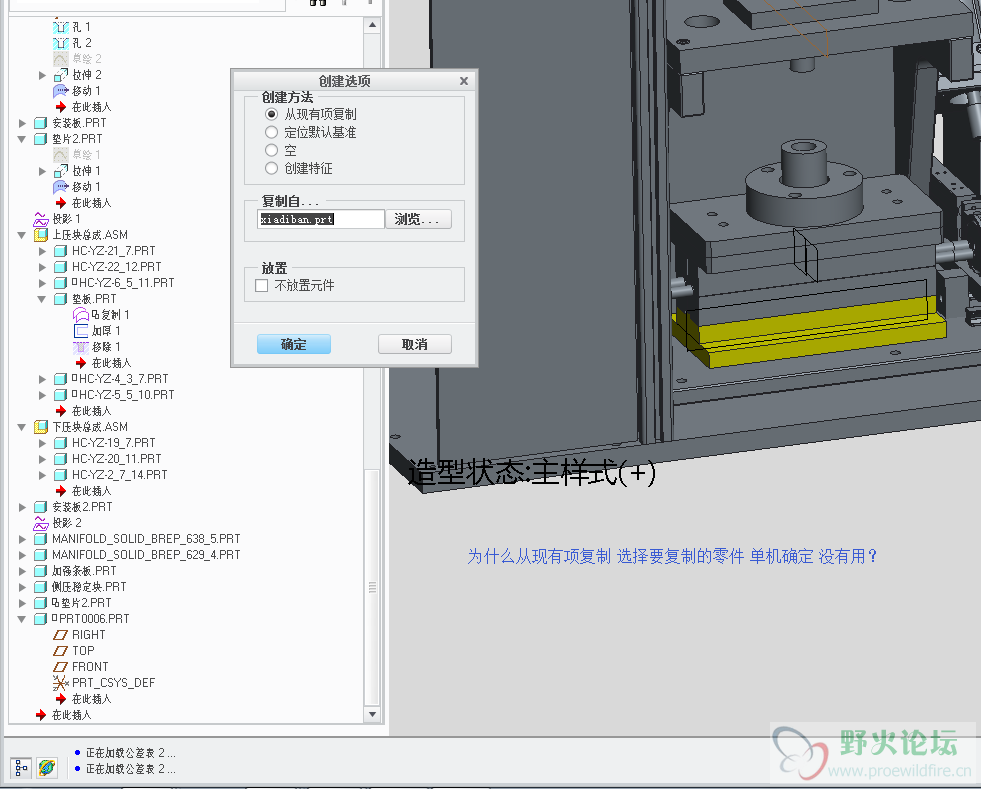The image size is (981, 789).
Task: Click the model tree scroll-down arrow
Action: pyautogui.click(x=372, y=714)
